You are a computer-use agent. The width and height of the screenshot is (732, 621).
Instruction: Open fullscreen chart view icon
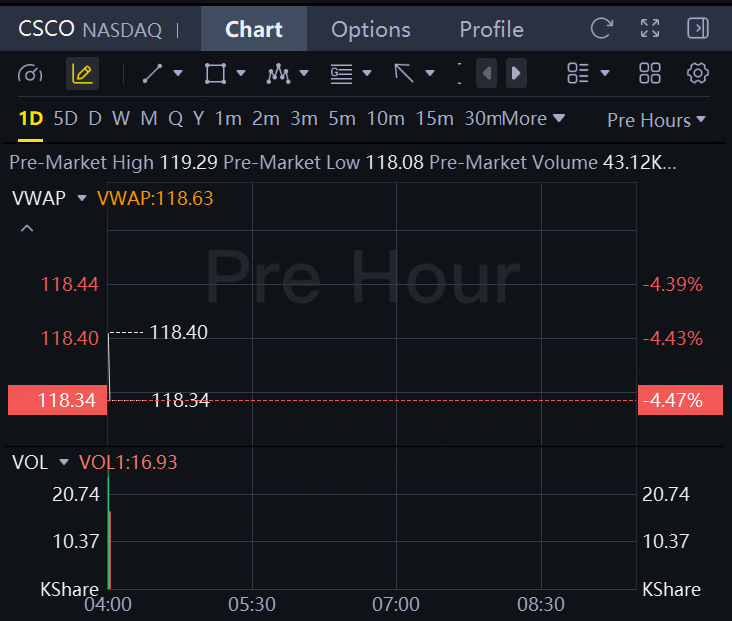(650, 28)
